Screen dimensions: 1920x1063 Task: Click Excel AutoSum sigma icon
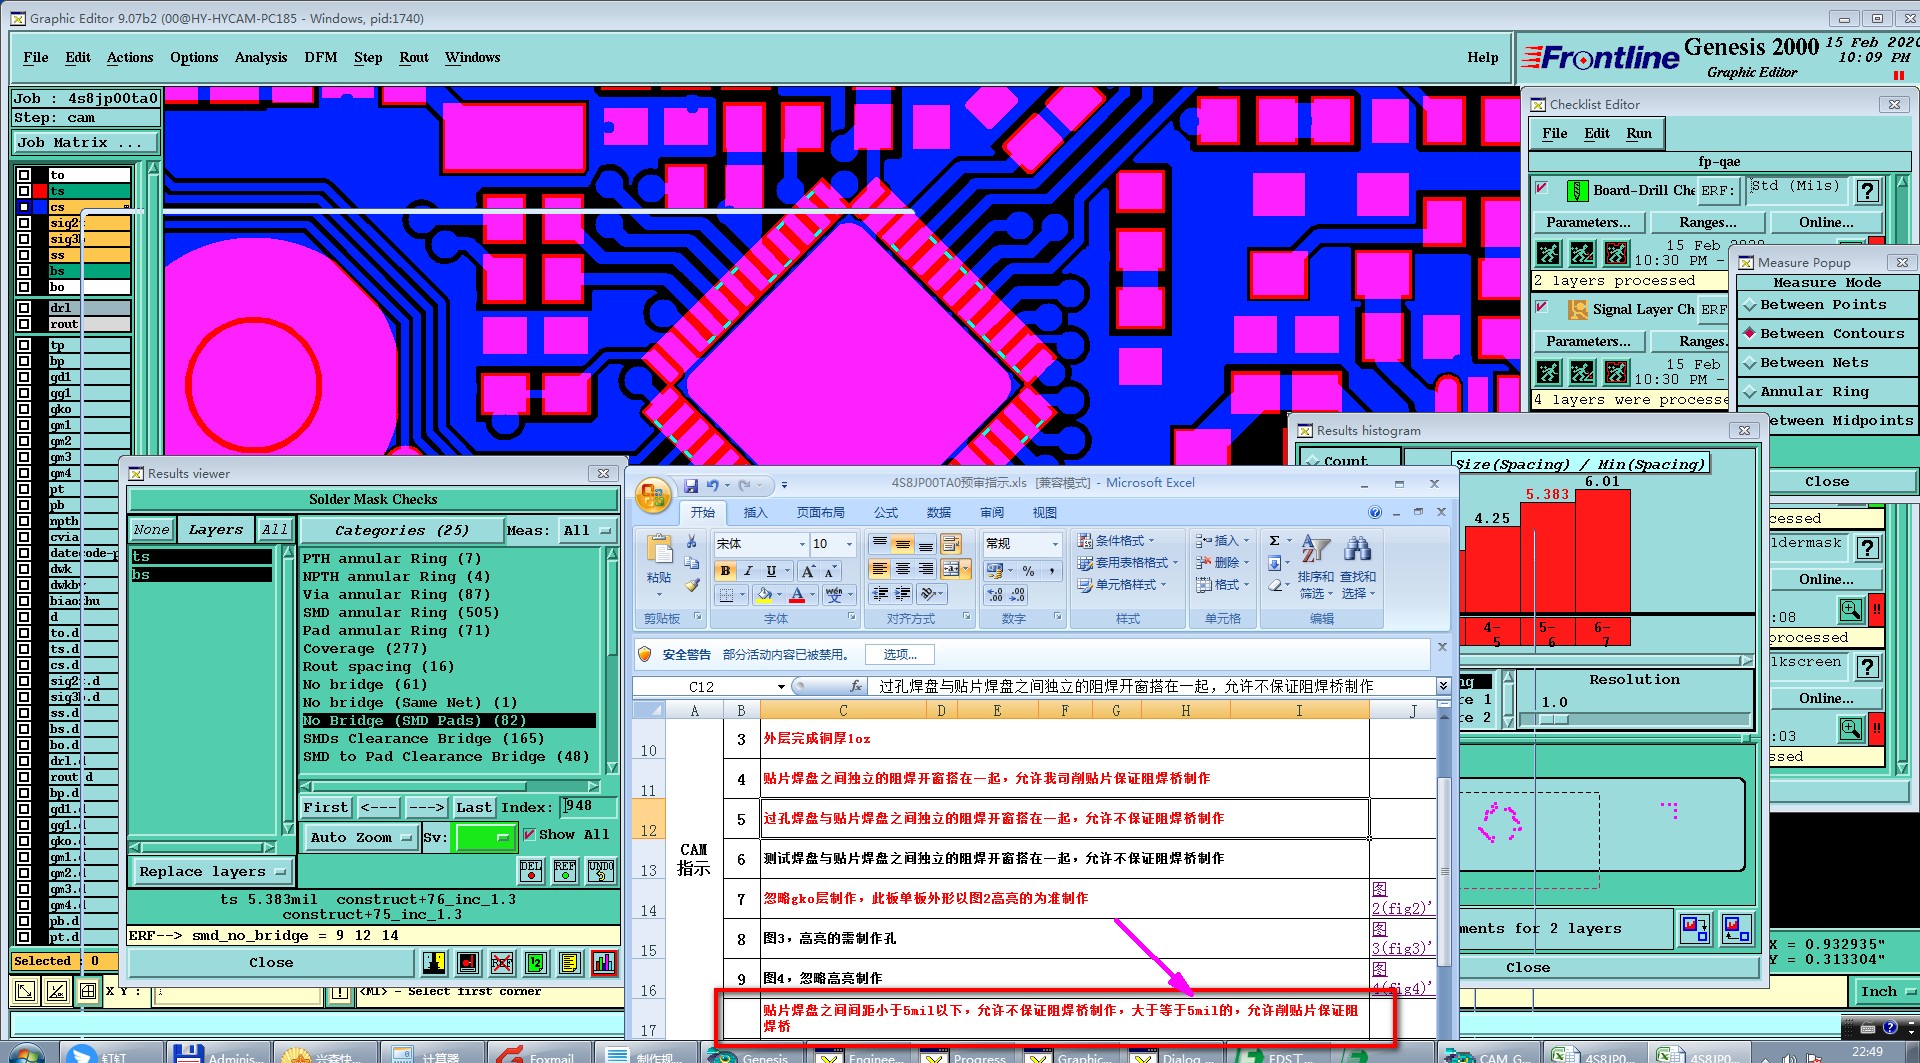[x=1275, y=540]
